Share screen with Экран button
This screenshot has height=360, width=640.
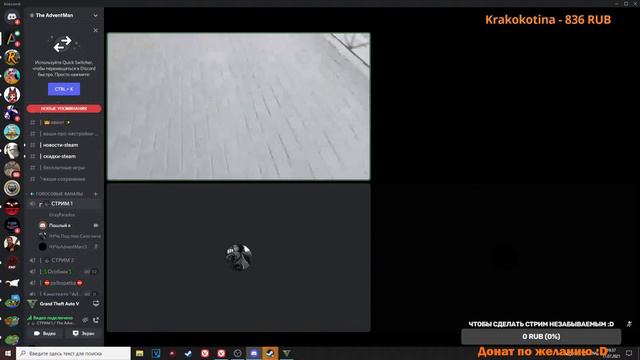pos(83,333)
